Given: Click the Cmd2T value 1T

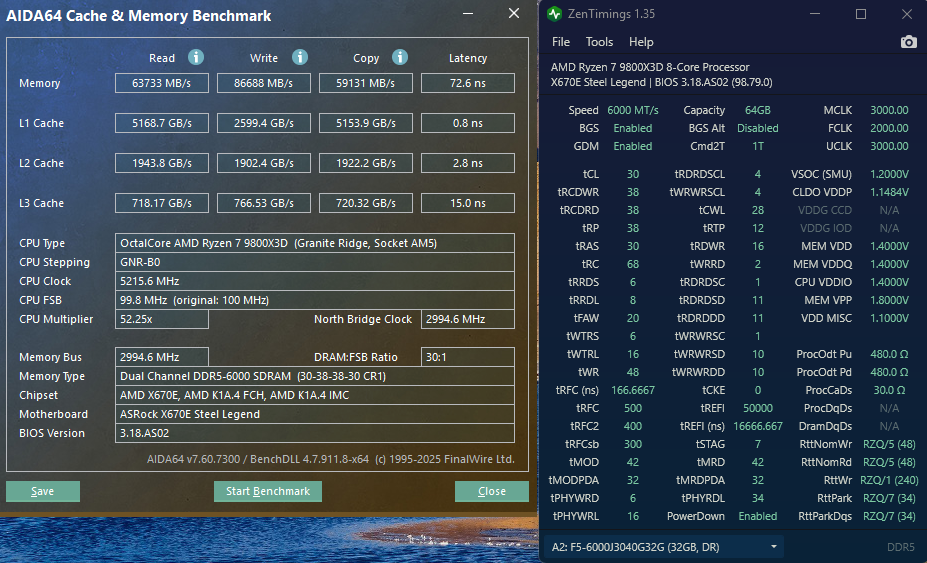Looking at the screenshot, I should click(757, 146).
